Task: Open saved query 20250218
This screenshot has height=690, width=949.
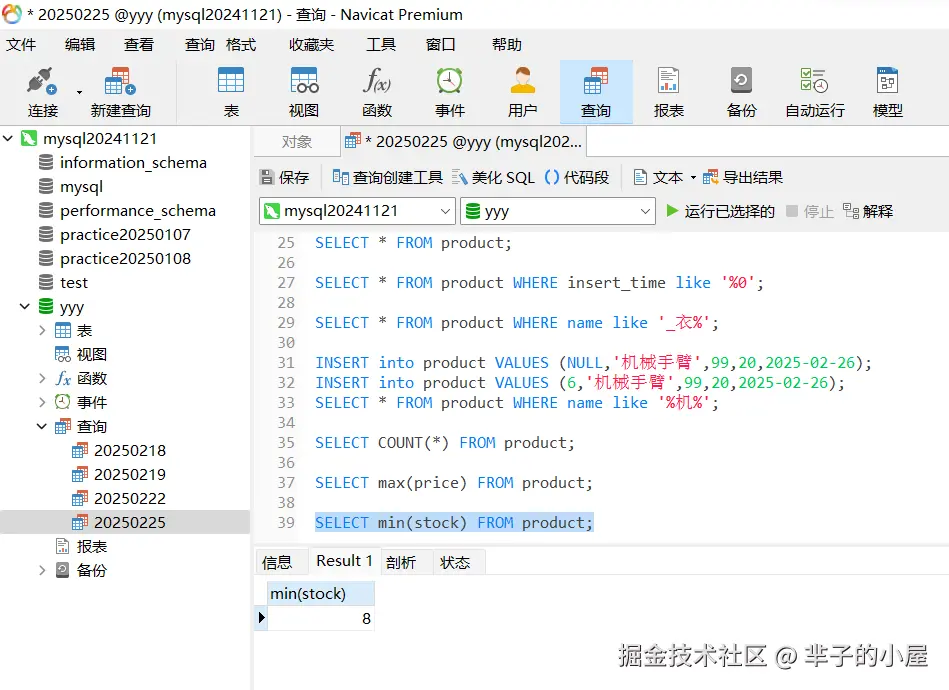Action: click(x=119, y=450)
